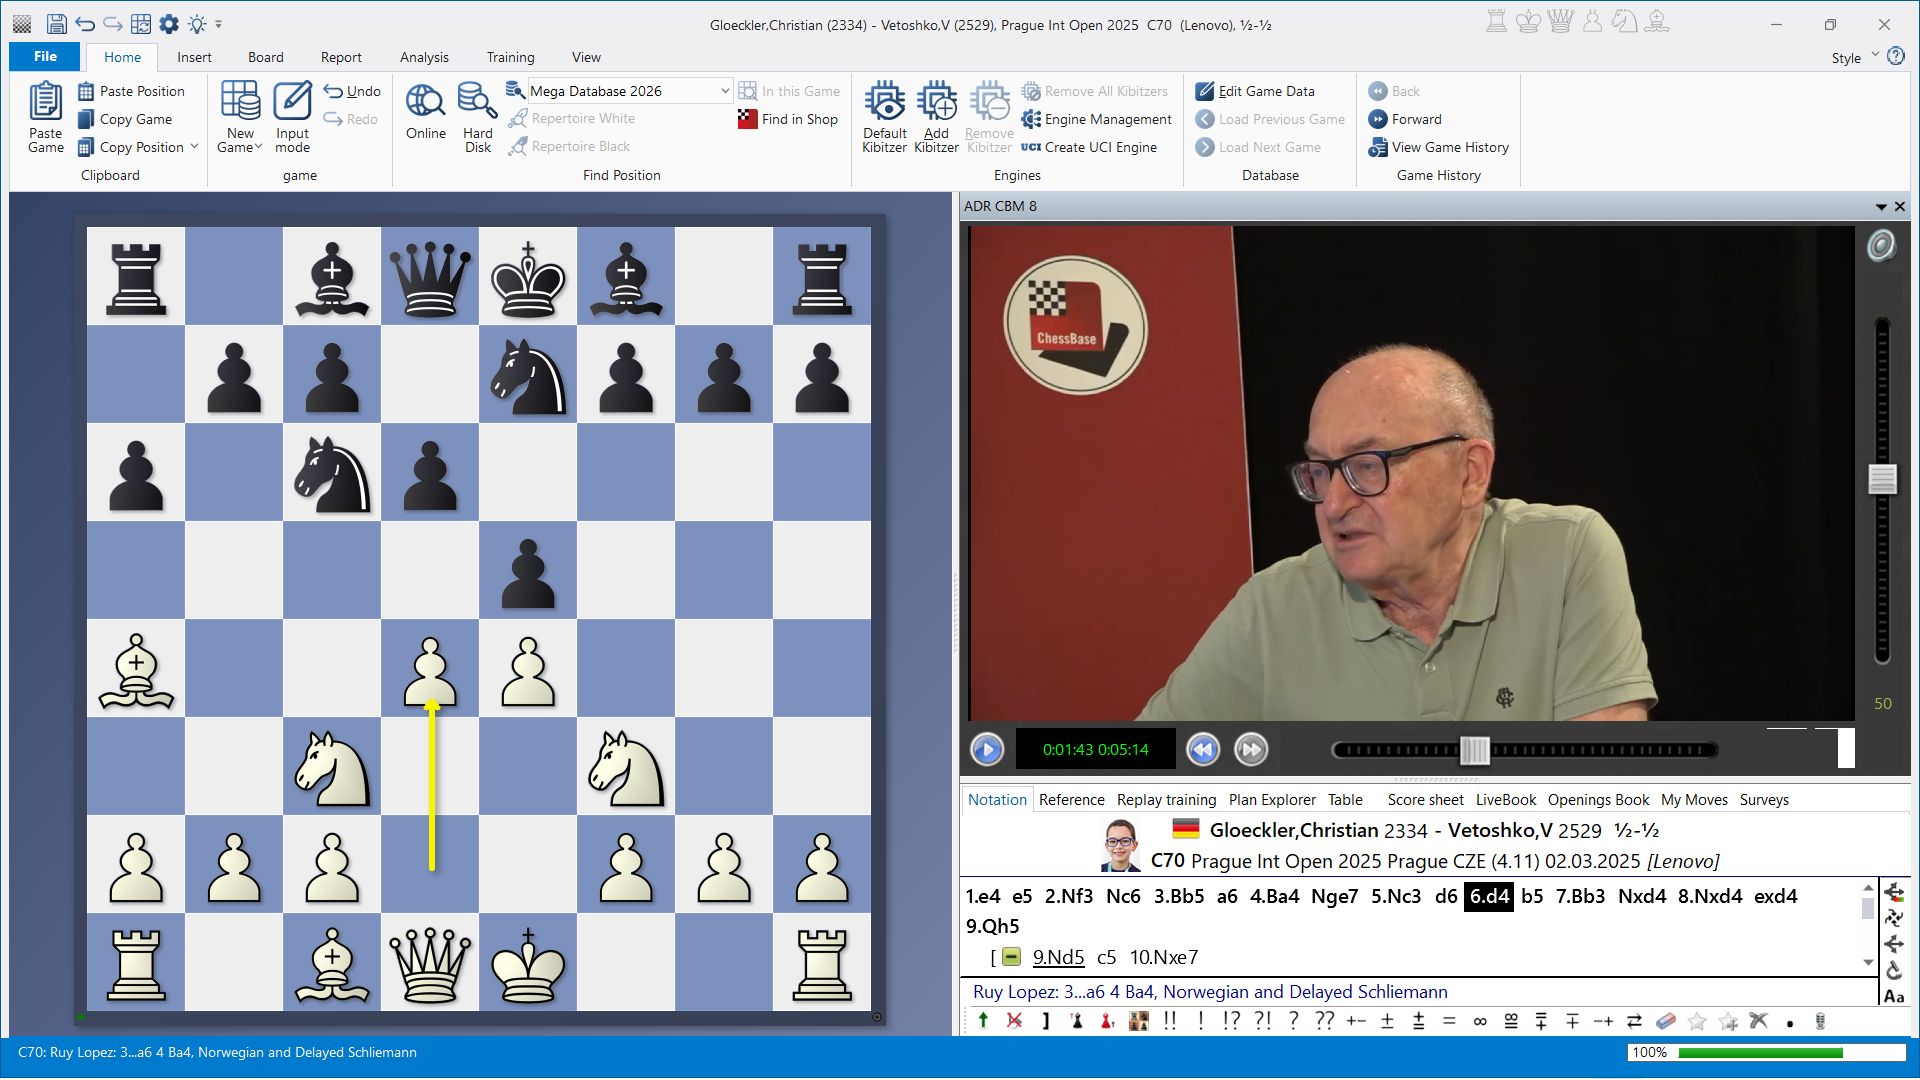Open the Openings Book tab
Image resolution: width=1920 pixels, height=1080 pixels.
(1598, 800)
